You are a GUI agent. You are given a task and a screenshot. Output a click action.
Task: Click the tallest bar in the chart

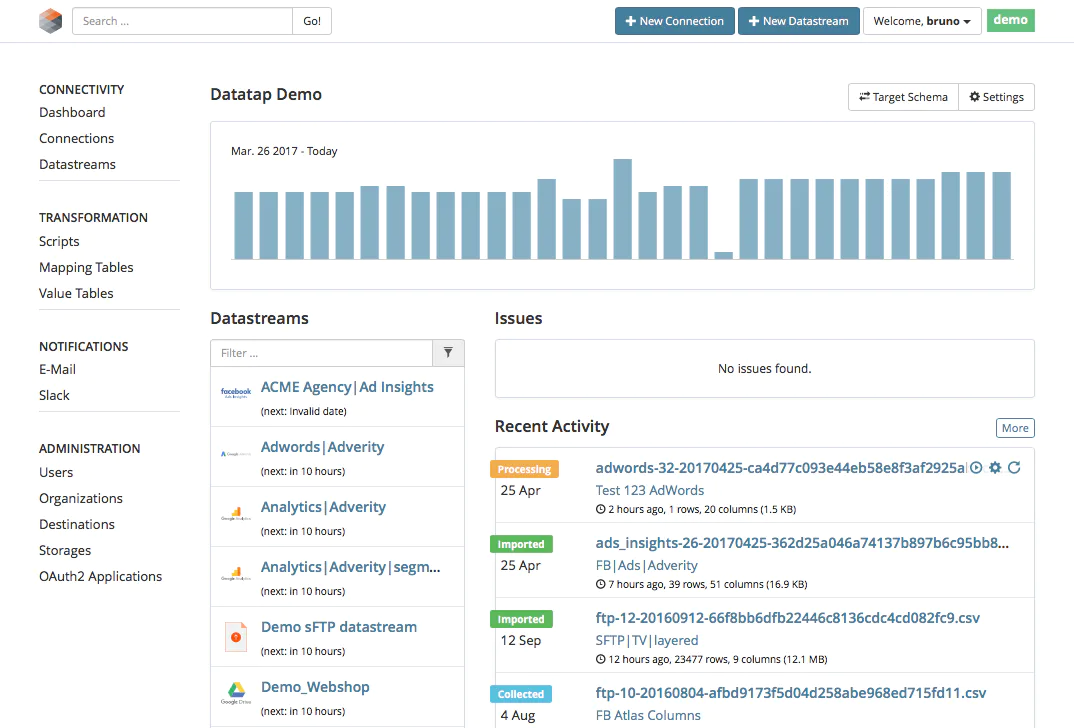tap(623, 209)
